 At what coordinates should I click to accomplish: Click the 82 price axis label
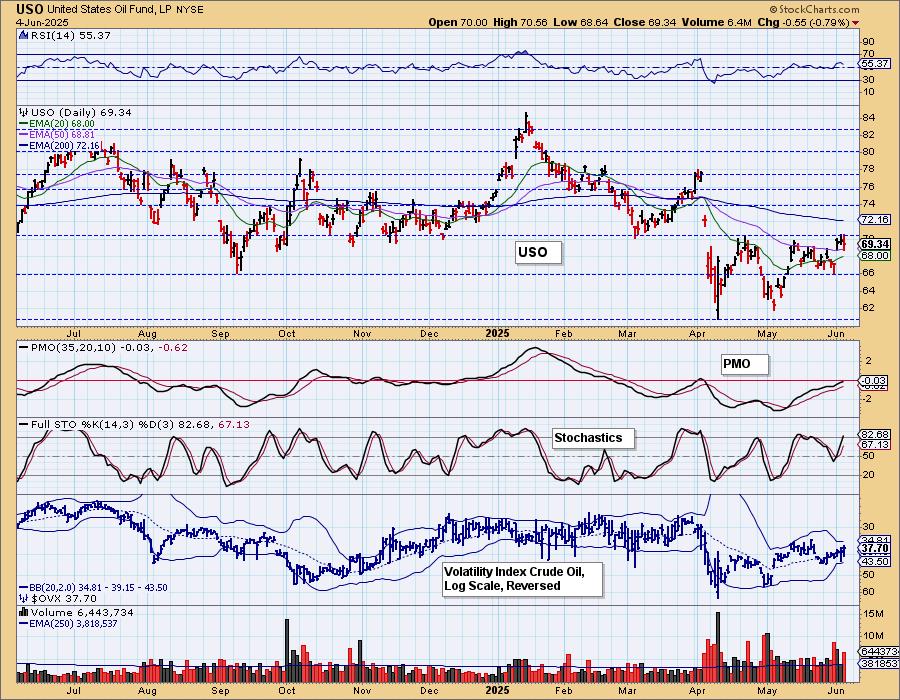pyautogui.click(x=868, y=134)
